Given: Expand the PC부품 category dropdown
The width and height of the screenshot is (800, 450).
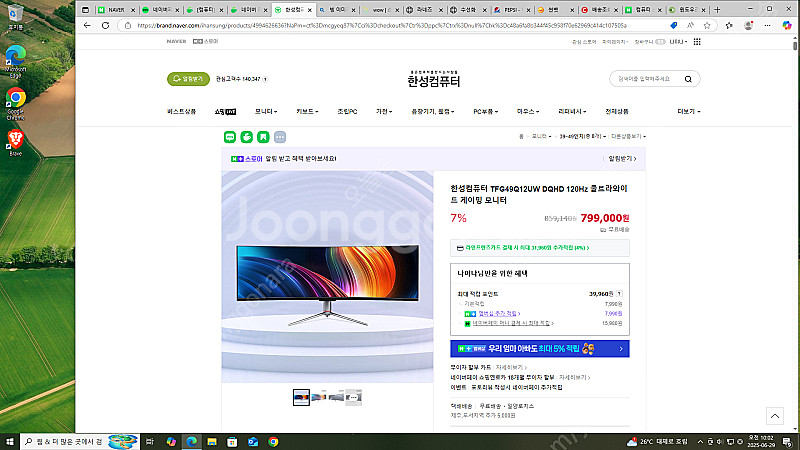Looking at the screenshot, I should tap(486, 111).
